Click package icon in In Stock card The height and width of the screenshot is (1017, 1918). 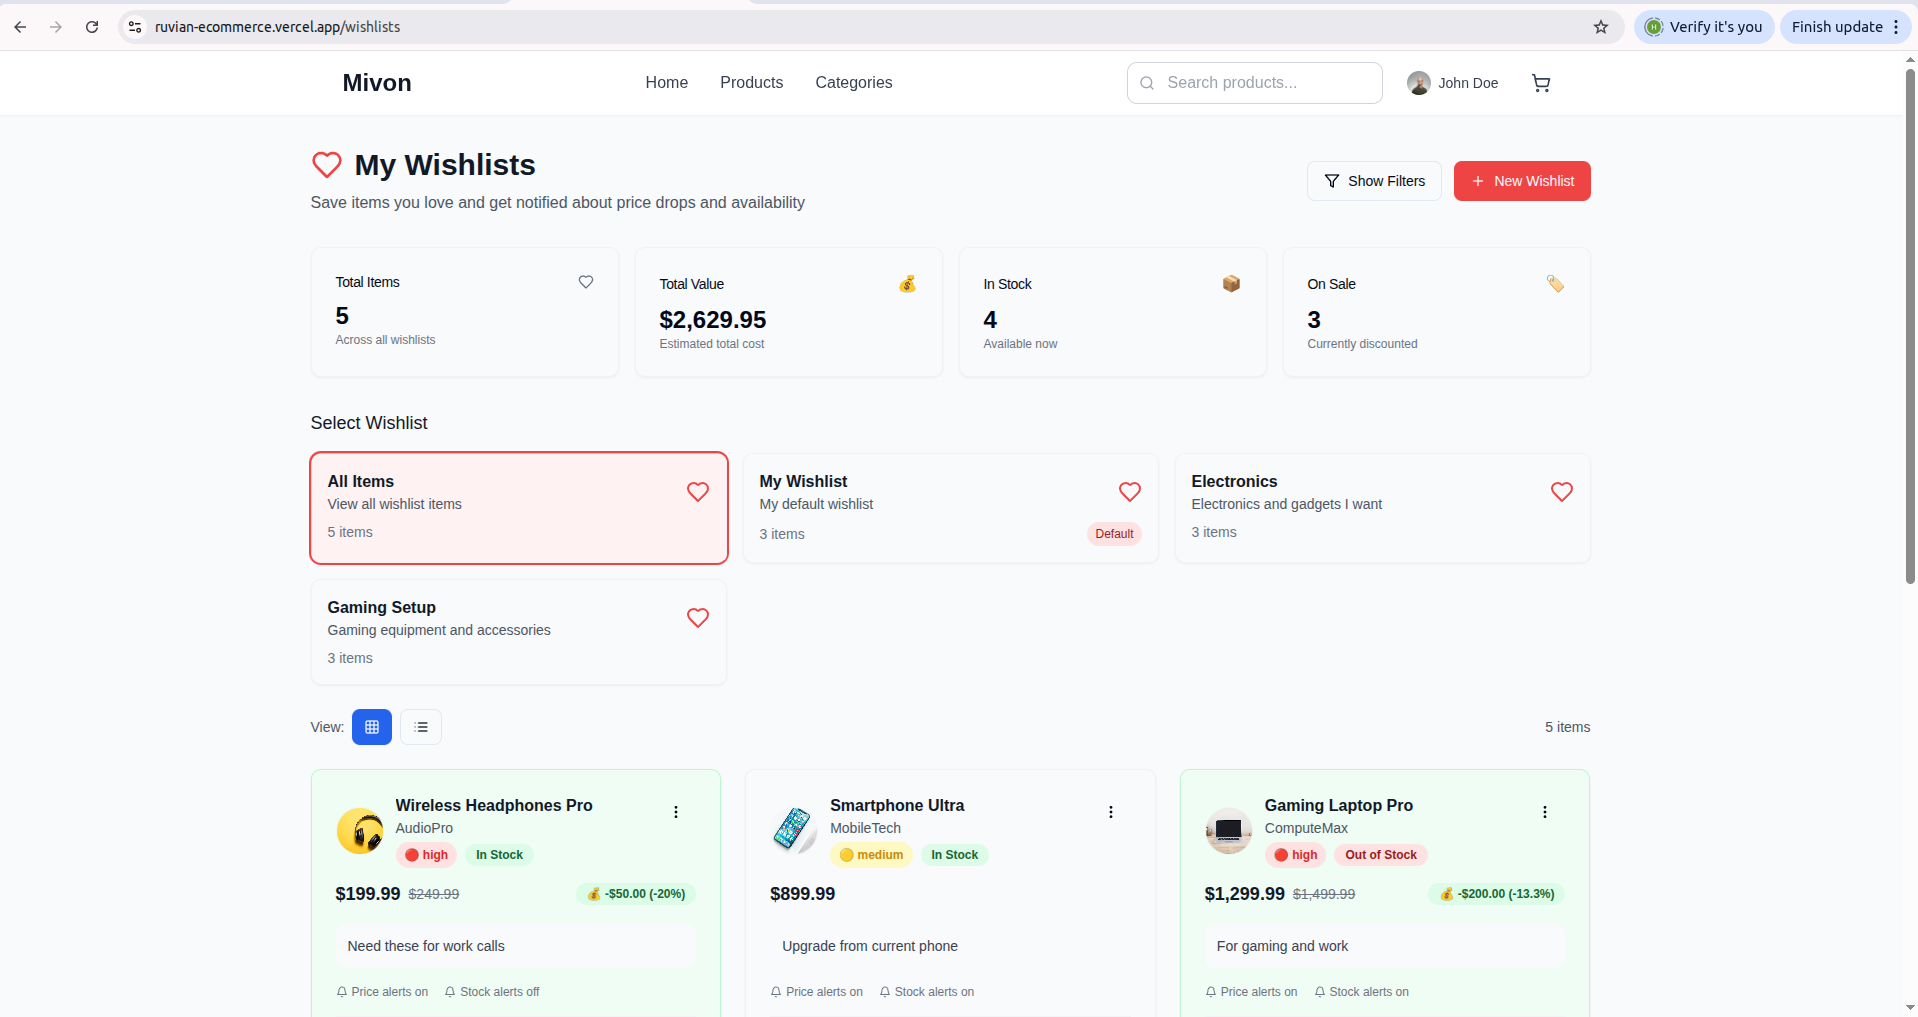coord(1231,284)
